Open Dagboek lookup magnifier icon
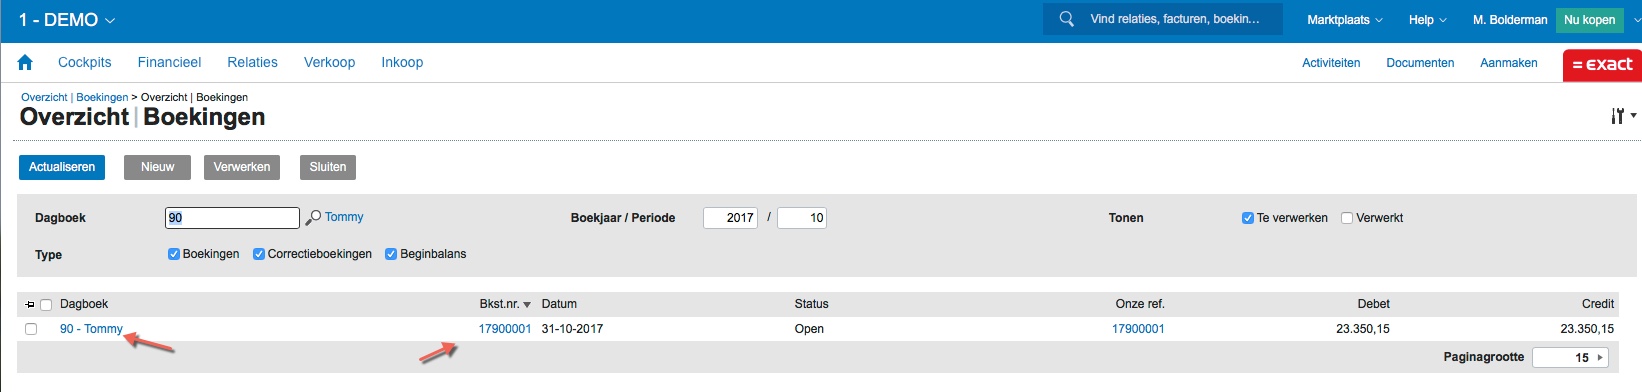Viewport: 1642px width, 392px height. click(x=313, y=217)
